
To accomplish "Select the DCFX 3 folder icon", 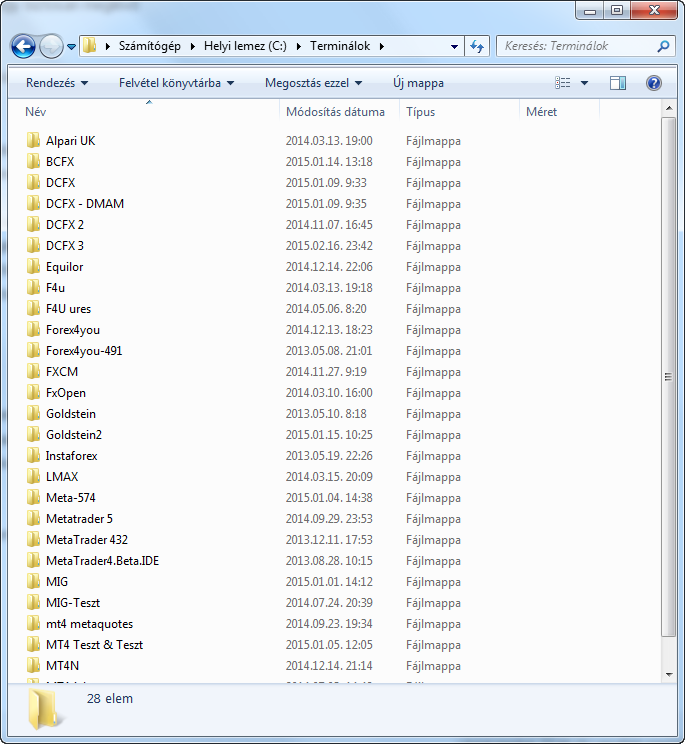I will pyautogui.click(x=33, y=245).
